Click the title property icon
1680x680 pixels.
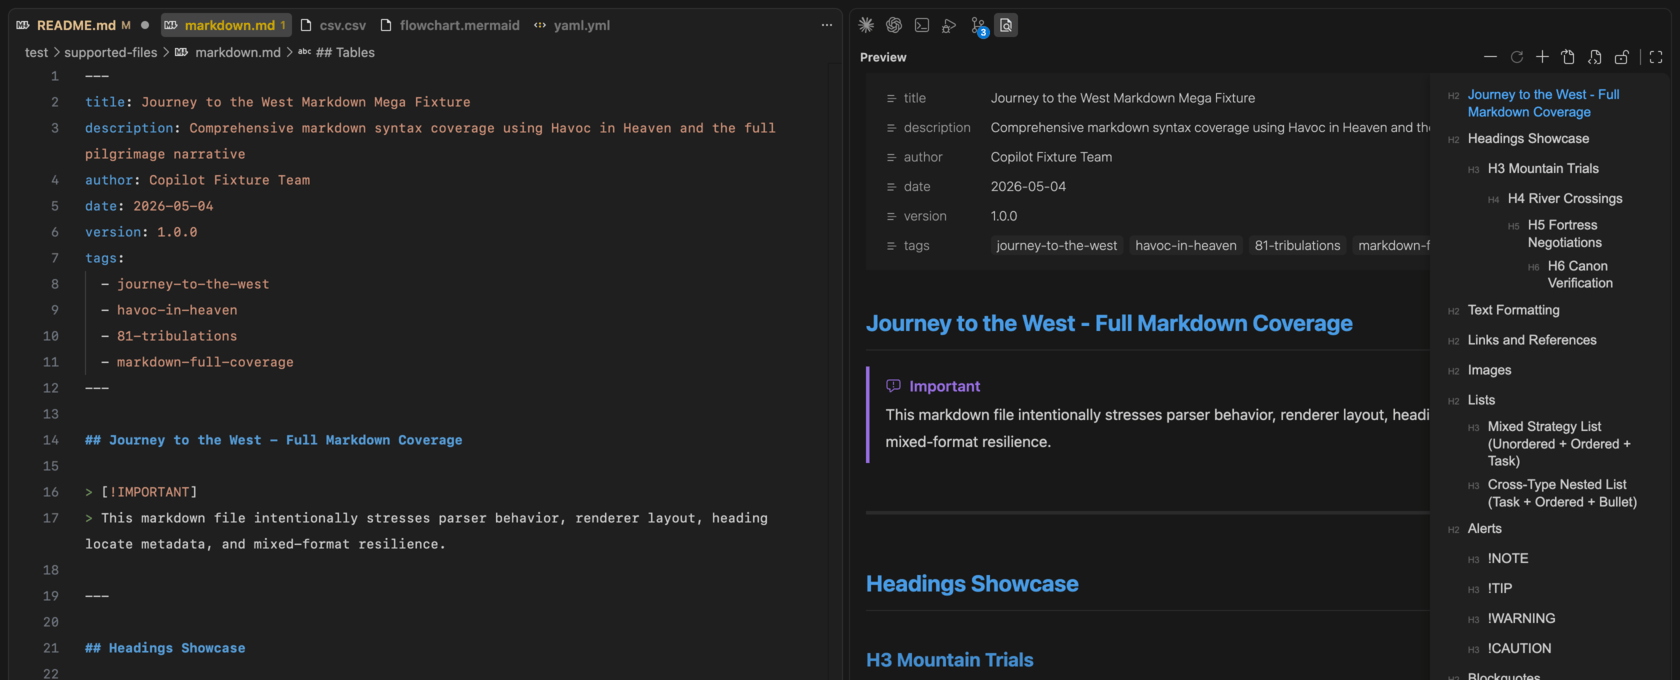click(x=891, y=98)
